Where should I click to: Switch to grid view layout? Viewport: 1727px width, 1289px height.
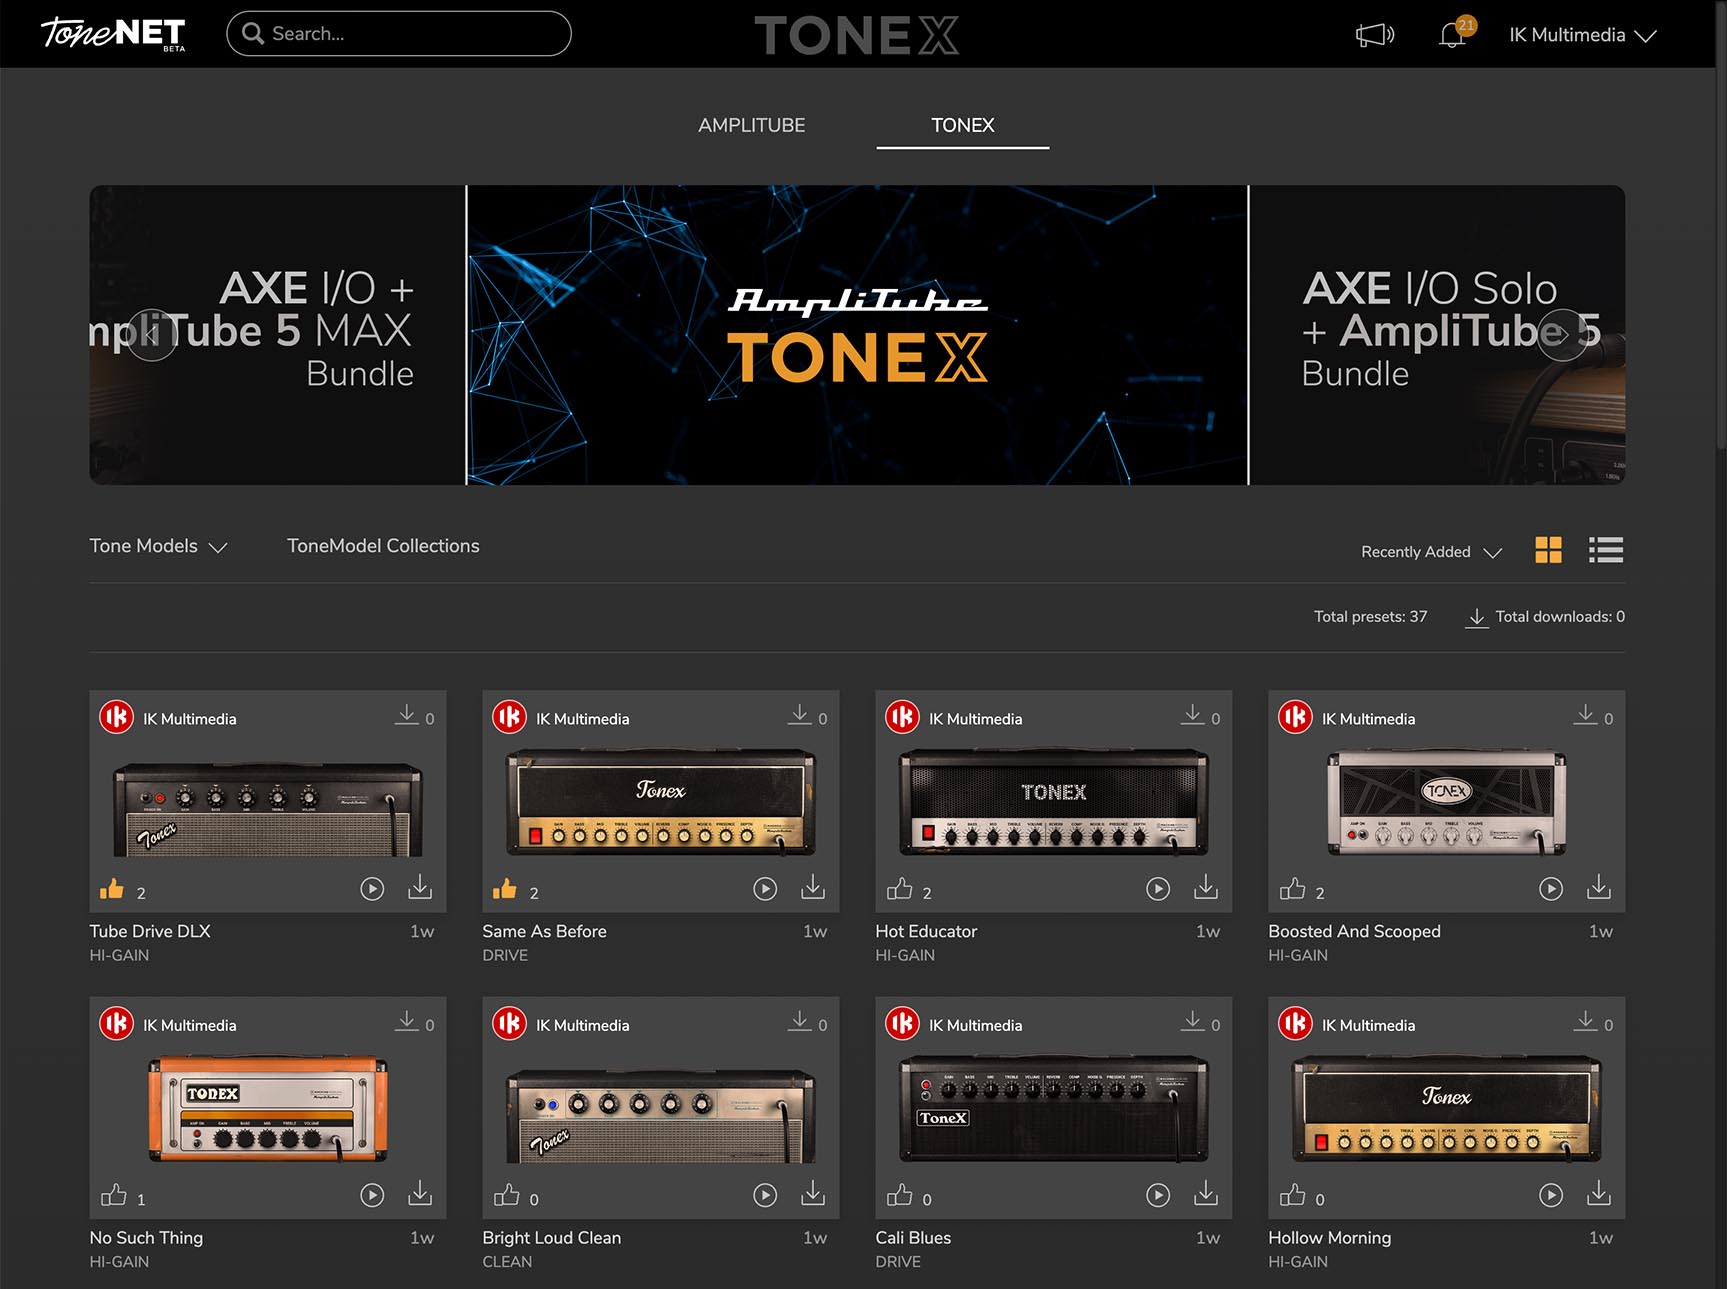pyautogui.click(x=1549, y=550)
